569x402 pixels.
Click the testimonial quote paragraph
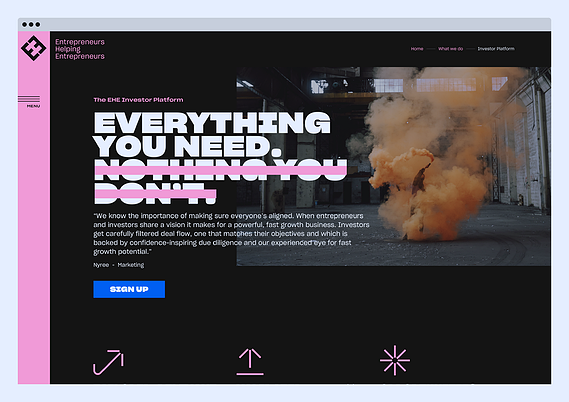pos(231,234)
